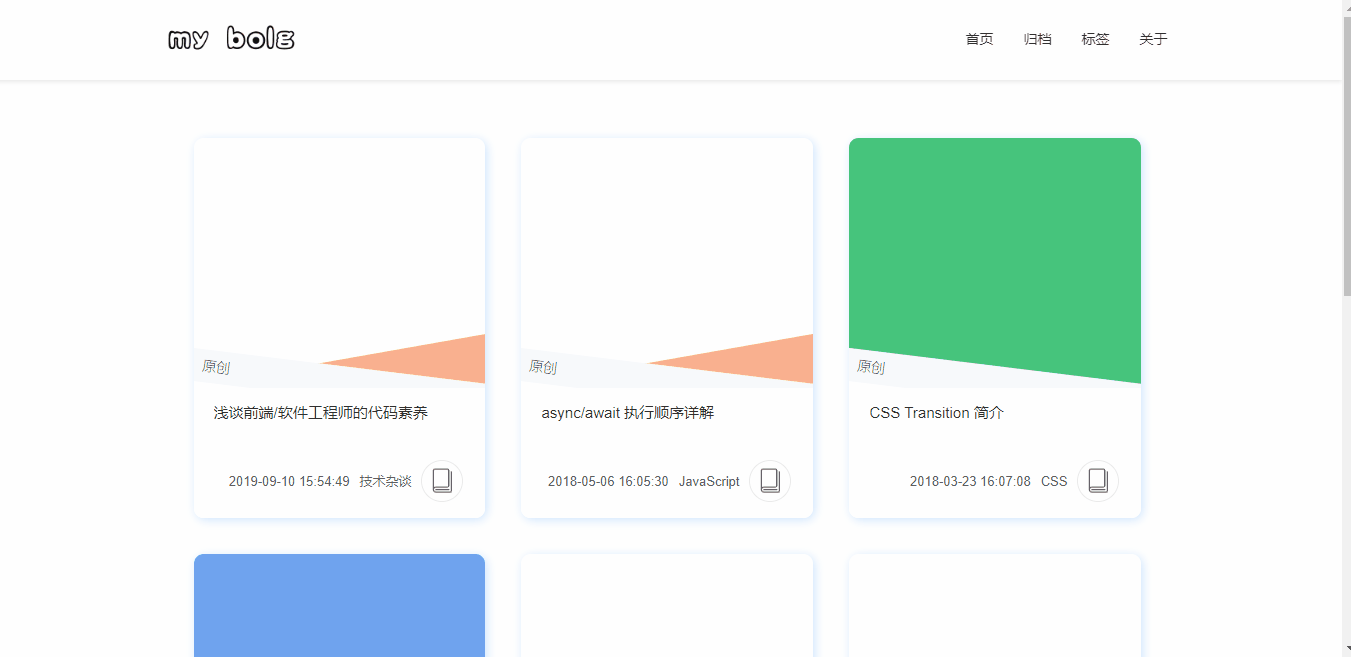This screenshot has height=657, width=1351.
Task: Click the my bole site logo
Action: pyautogui.click(x=231, y=39)
